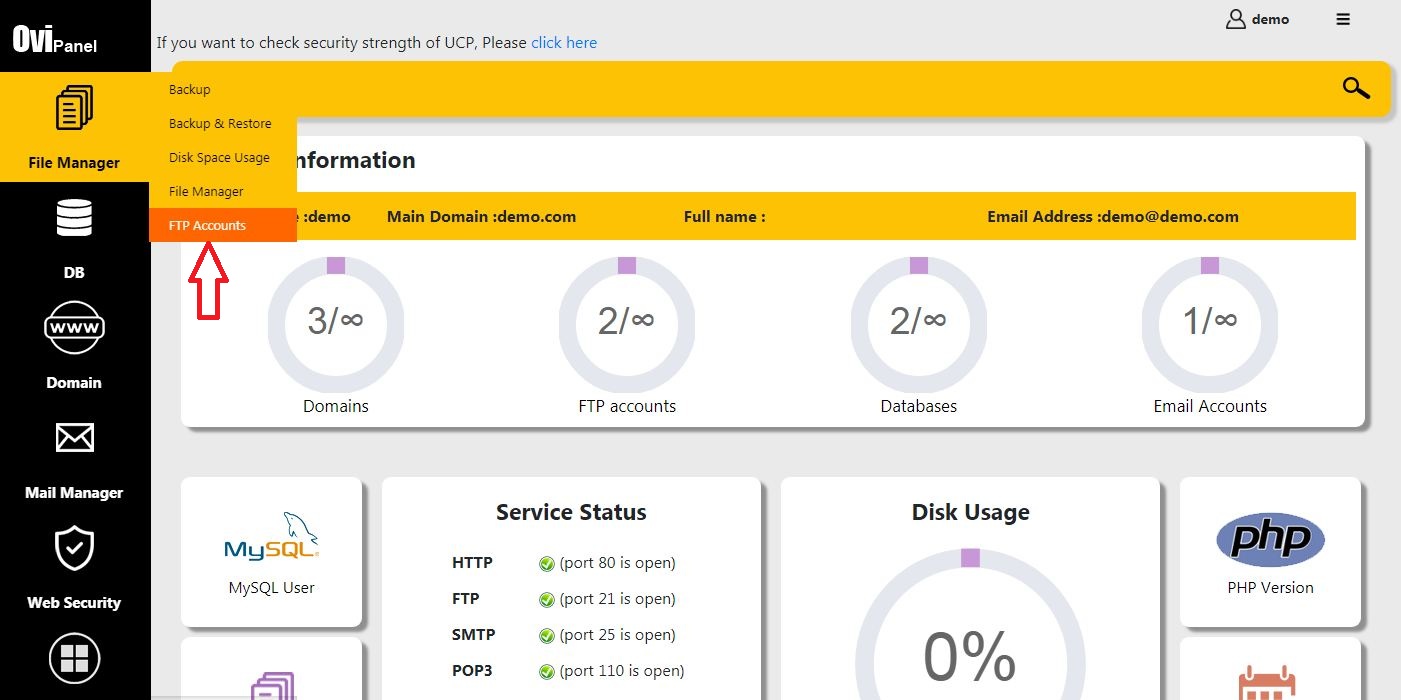Open the DB database sidebar icon
1401x700 pixels.
(x=74, y=218)
